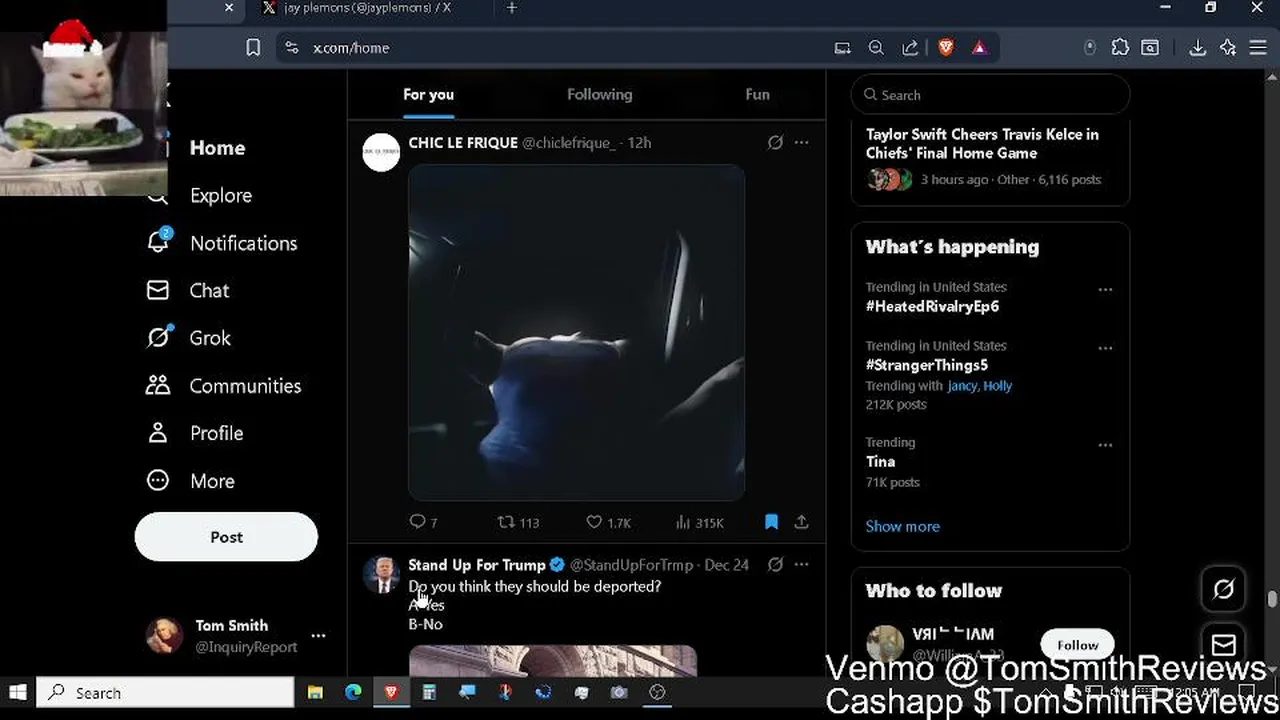Launch Microsoft Edge from the taskbar
The height and width of the screenshot is (720, 1280).
point(353,692)
